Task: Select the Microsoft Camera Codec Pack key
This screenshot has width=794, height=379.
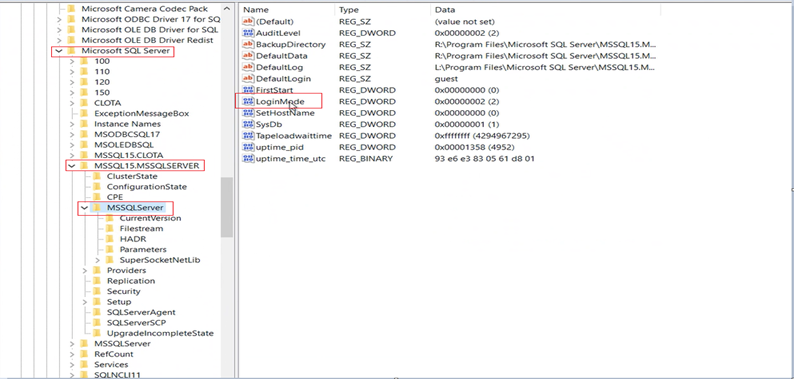Action: click(x=144, y=9)
